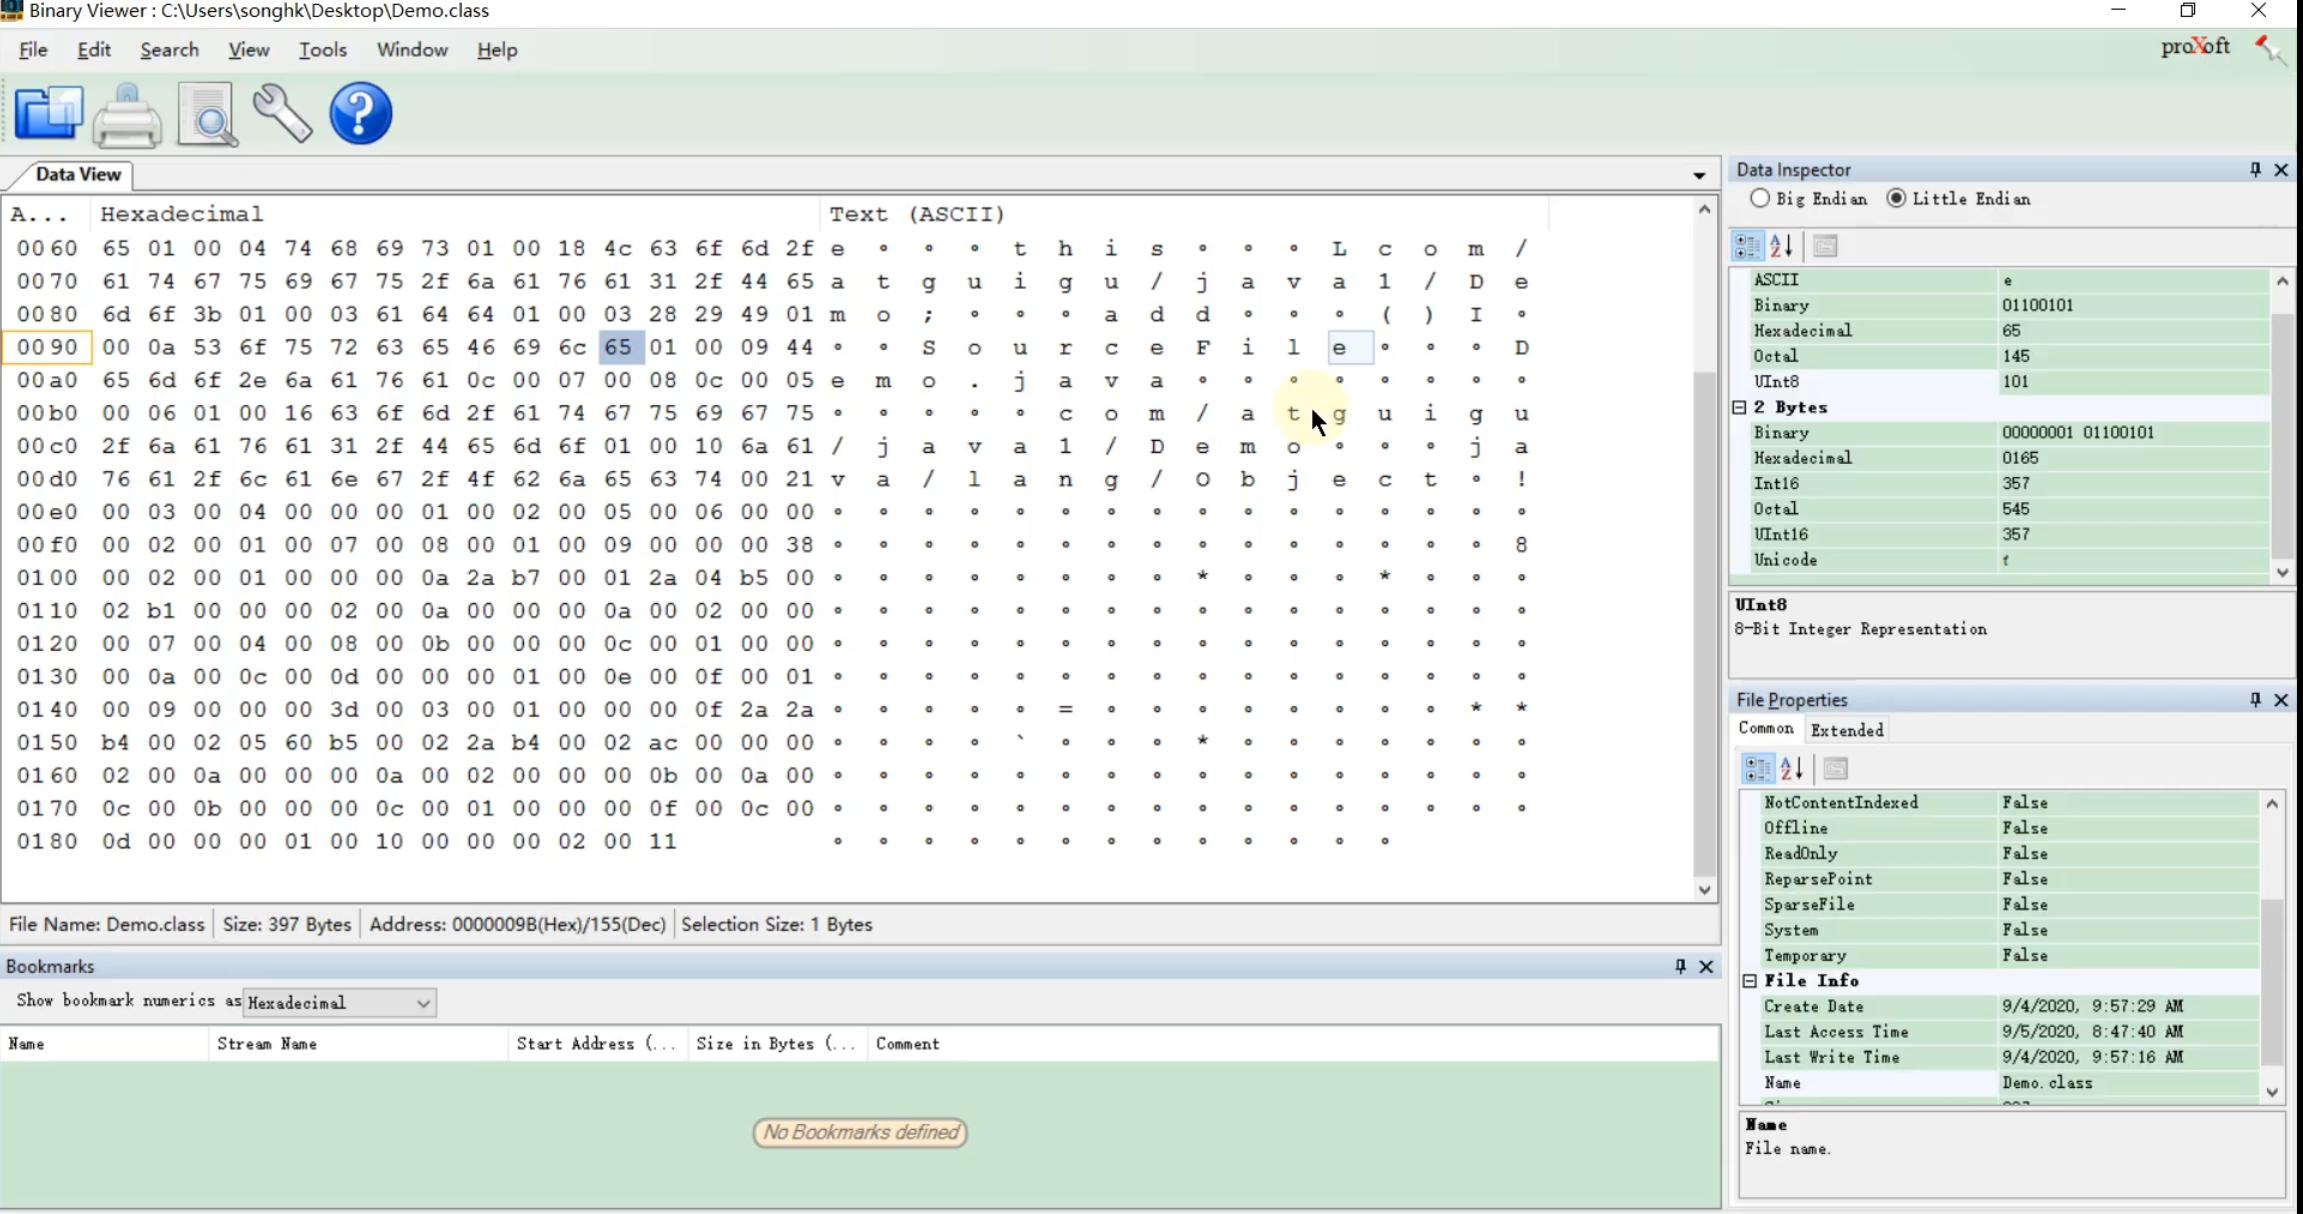The height and width of the screenshot is (1214, 2303).
Task: Click the Binary Viewer app icon in title bar
Action: coord(11,11)
